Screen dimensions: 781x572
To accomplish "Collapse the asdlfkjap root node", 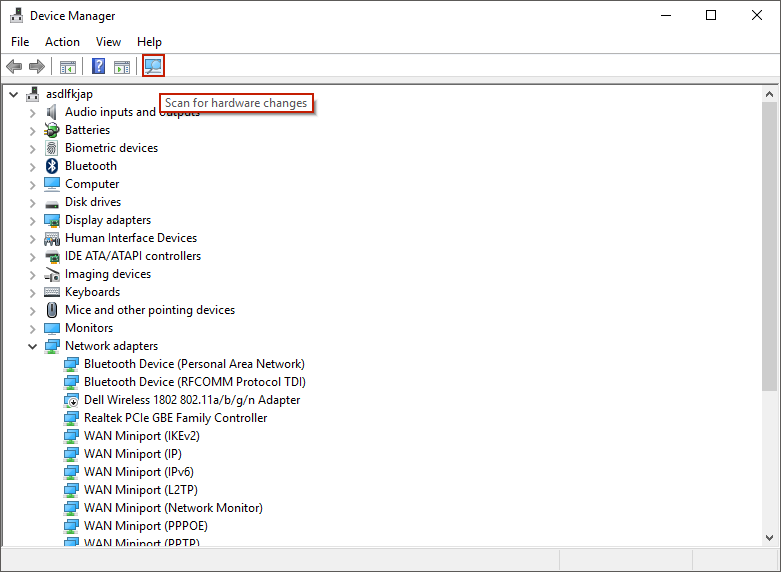I will point(14,94).
